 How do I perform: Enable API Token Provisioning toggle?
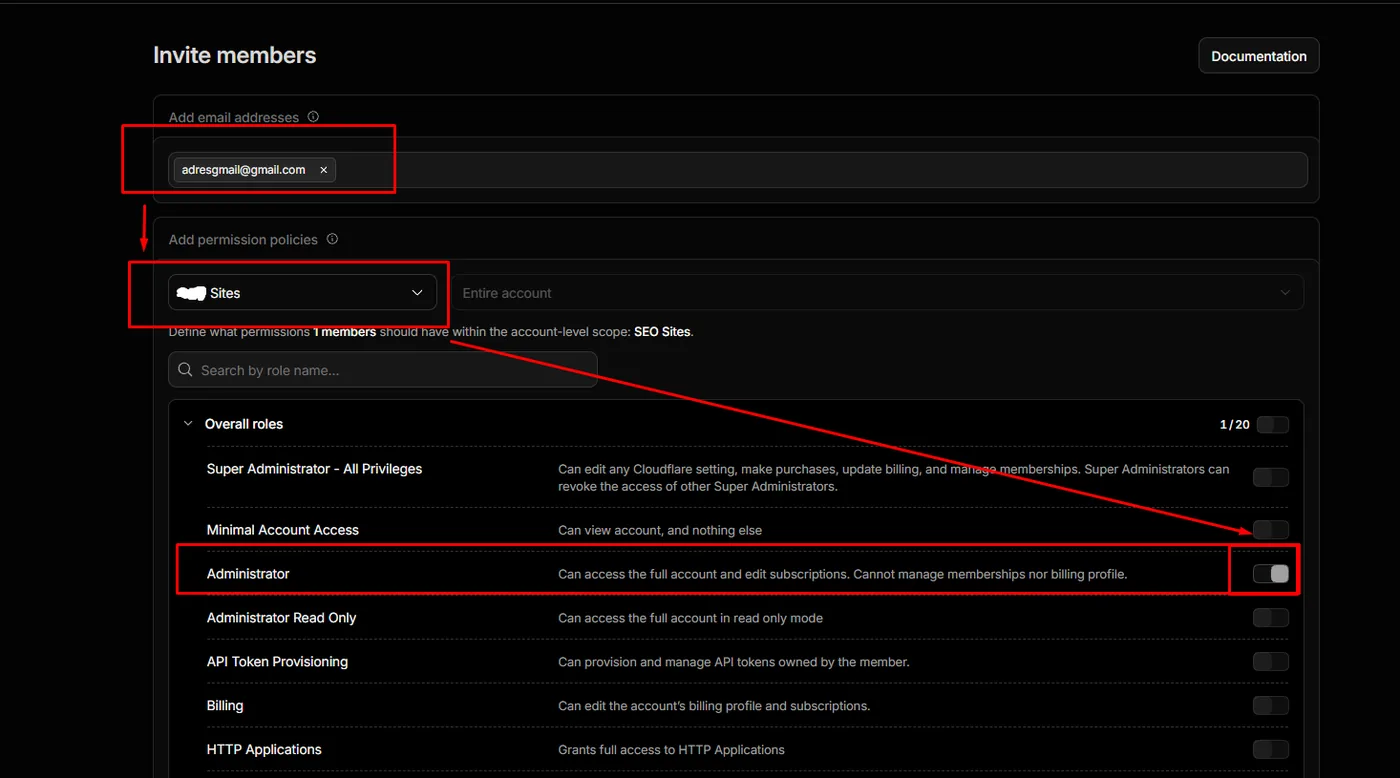pyautogui.click(x=1271, y=662)
